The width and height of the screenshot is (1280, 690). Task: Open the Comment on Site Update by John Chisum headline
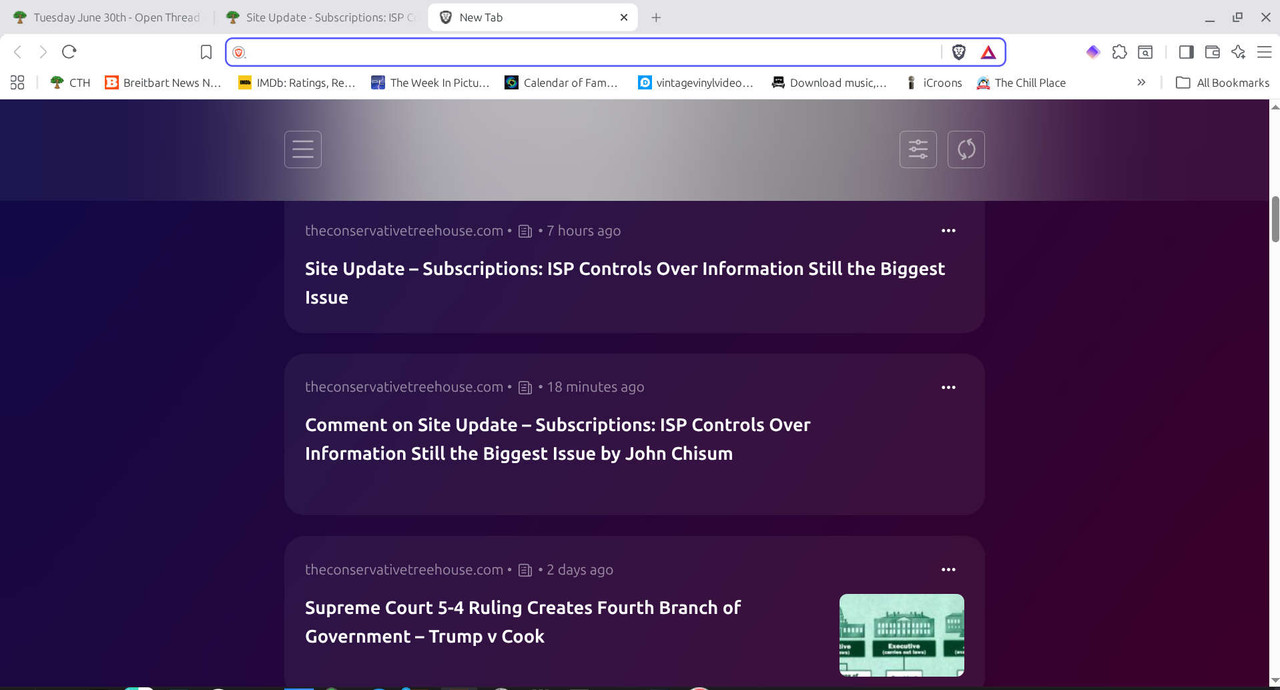(x=558, y=439)
